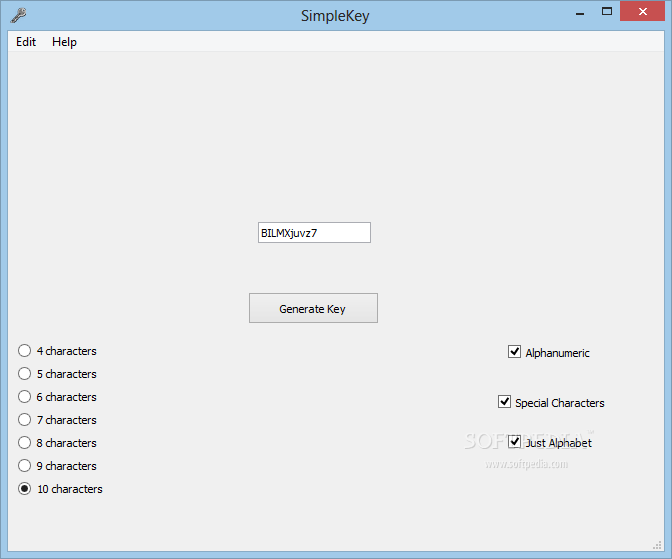Minimize the SimpleKey window
672x559 pixels.
(x=580, y=12)
